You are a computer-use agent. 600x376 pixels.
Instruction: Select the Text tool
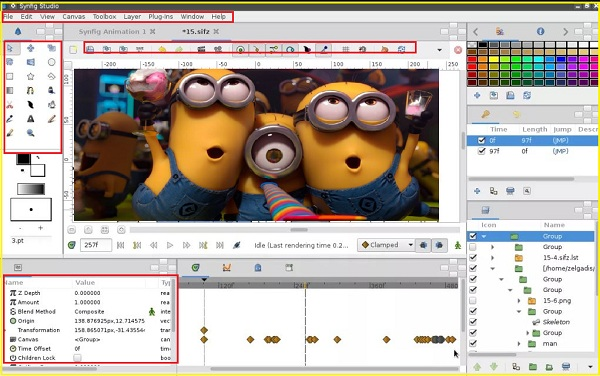tap(31, 119)
